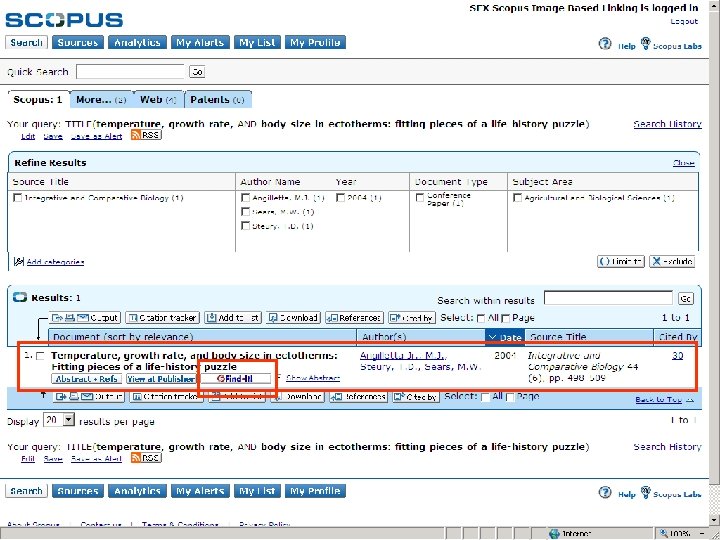Open the Sources tab in top navigation
720x540 pixels.
(x=78, y=42)
